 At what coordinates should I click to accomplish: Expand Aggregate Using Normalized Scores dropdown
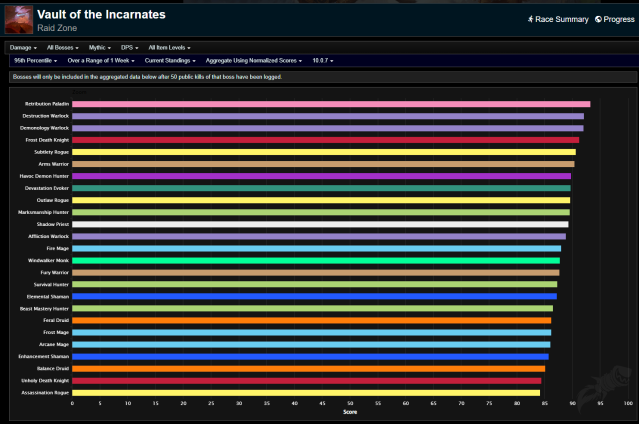click(254, 60)
